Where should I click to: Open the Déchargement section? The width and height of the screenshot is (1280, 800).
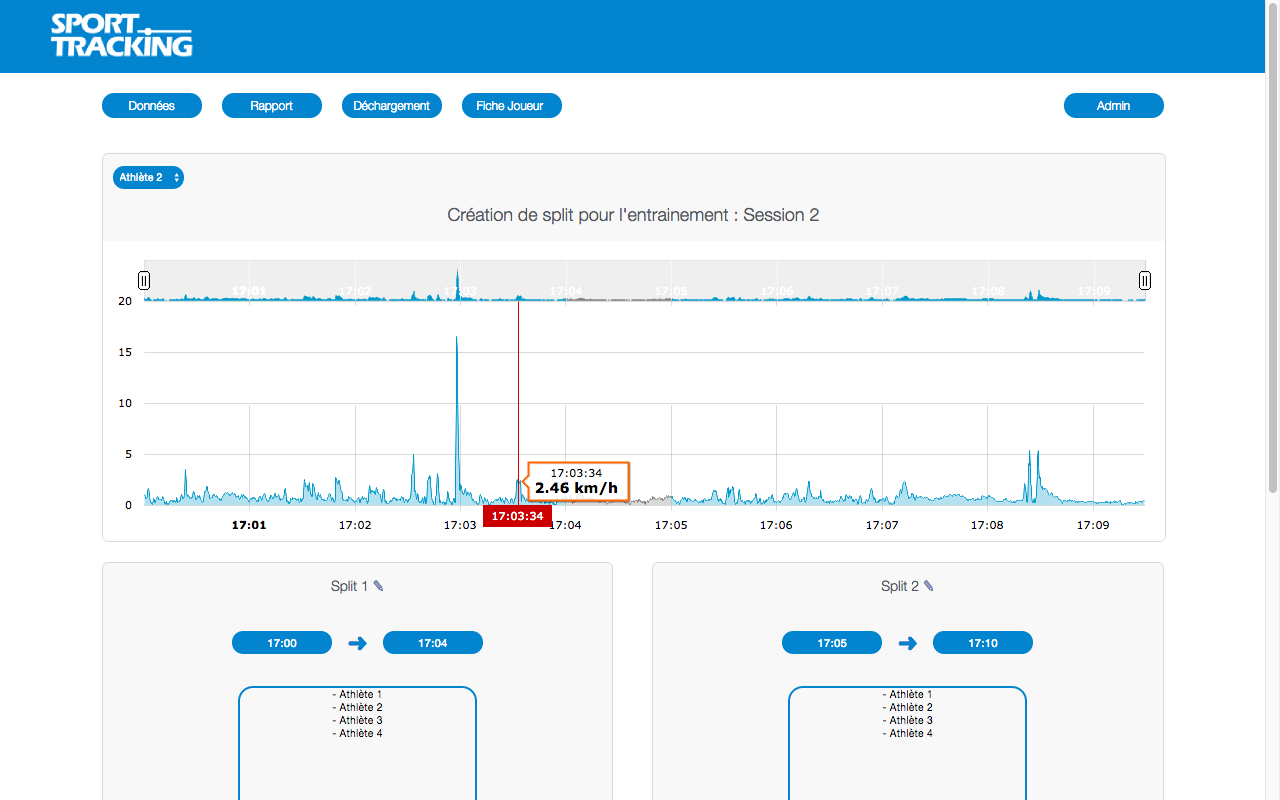(x=392, y=106)
